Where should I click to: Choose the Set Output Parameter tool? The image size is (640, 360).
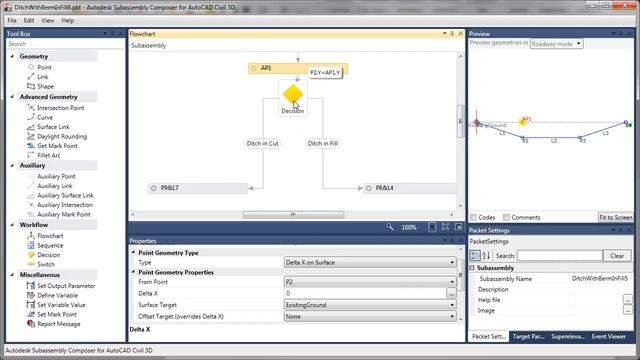pyautogui.click(x=61, y=286)
